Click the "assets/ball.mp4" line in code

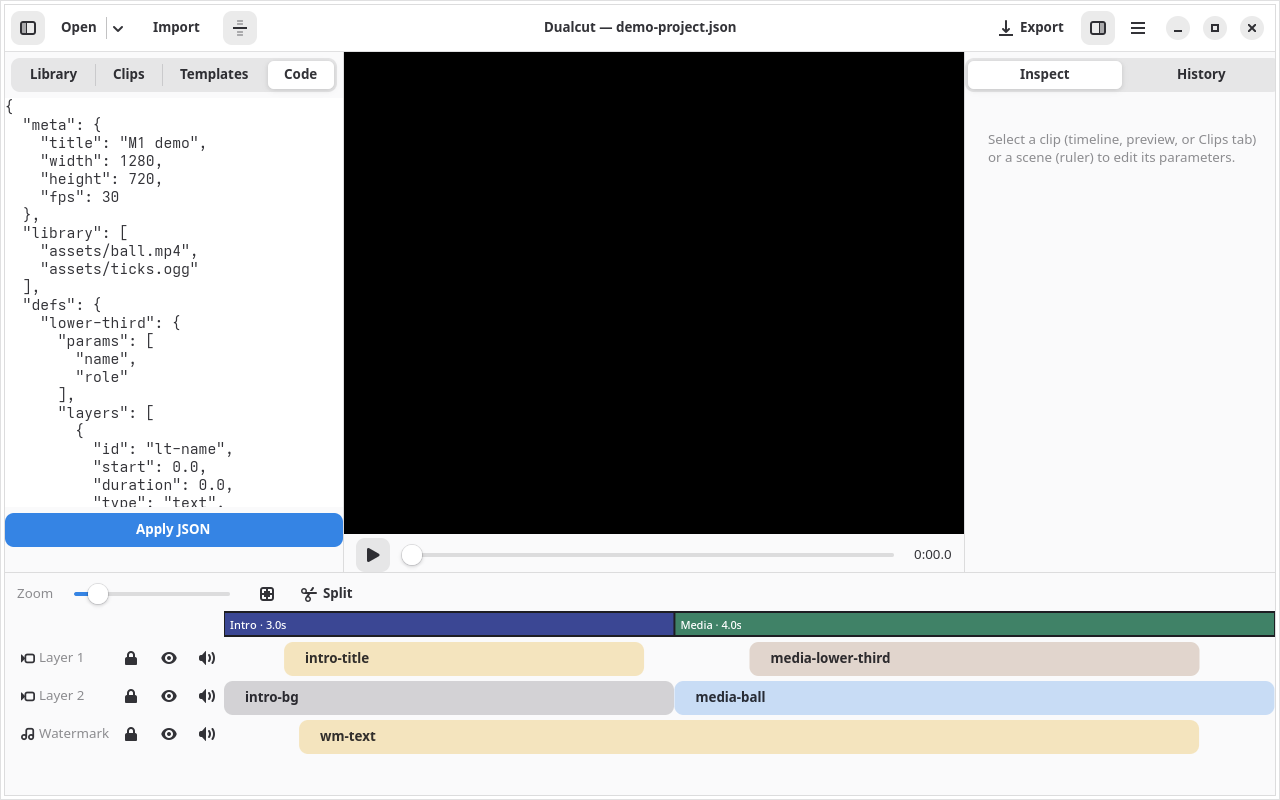[x=119, y=251]
